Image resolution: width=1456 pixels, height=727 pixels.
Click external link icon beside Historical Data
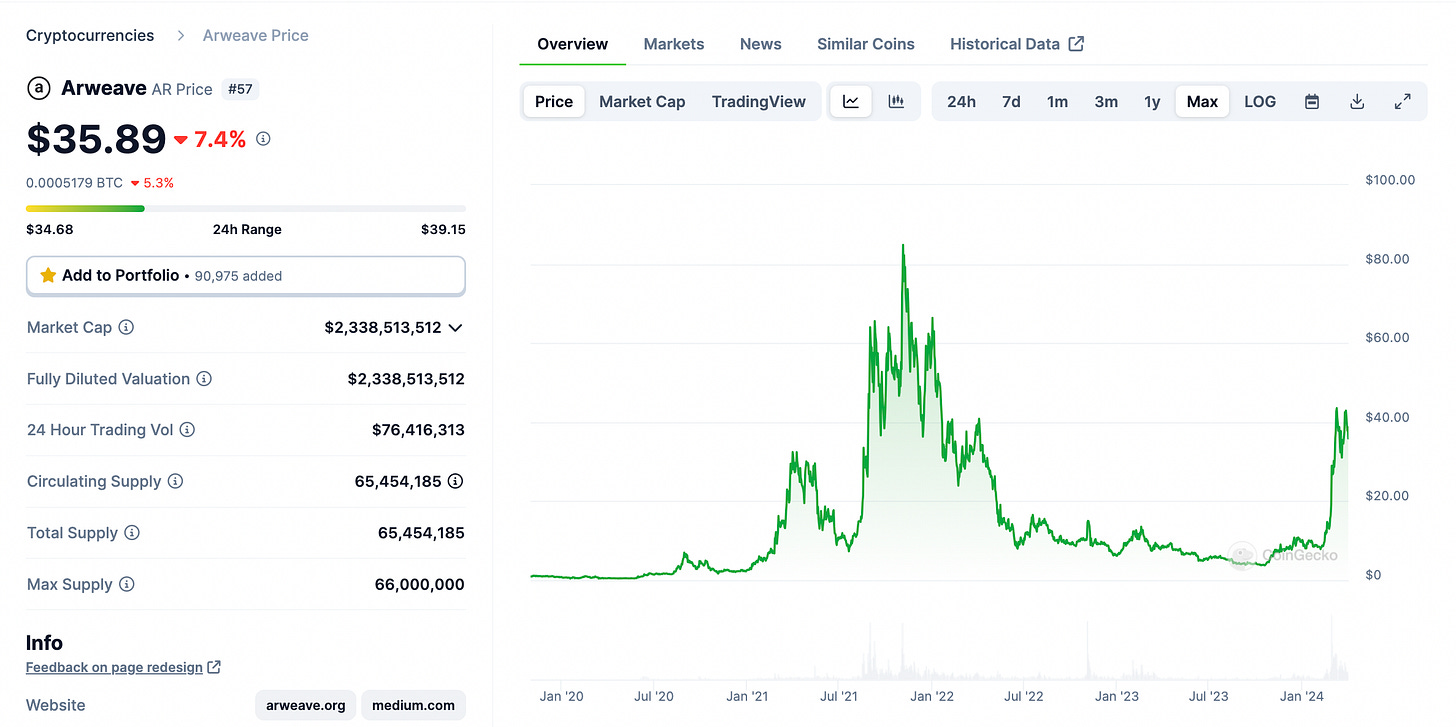coord(1076,43)
